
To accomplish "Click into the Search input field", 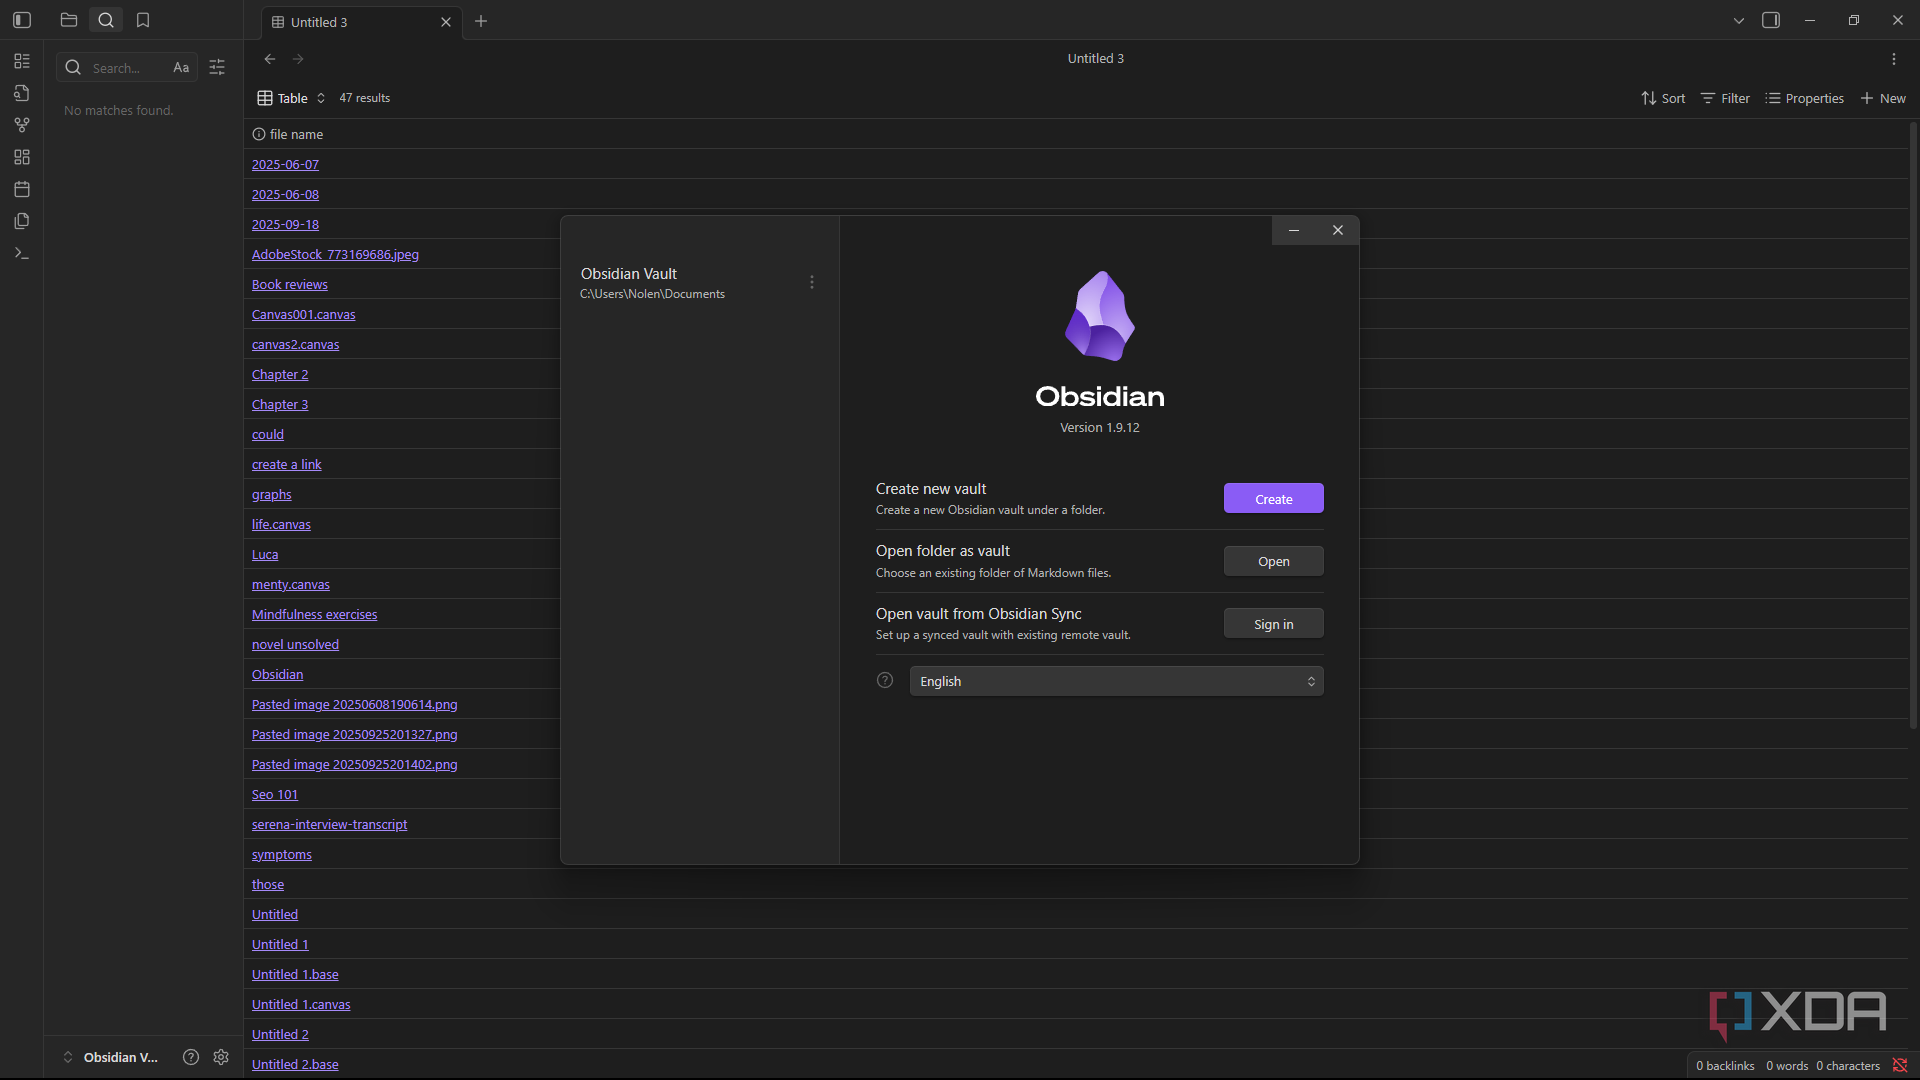I will 128,67.
